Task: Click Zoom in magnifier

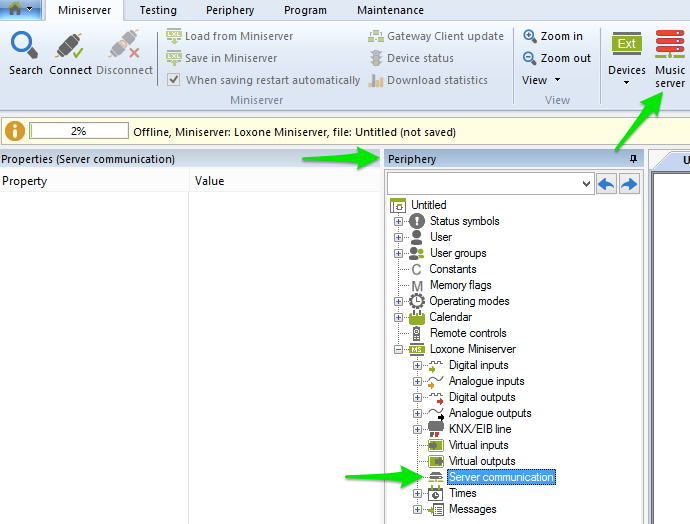Action: [530, 36]
